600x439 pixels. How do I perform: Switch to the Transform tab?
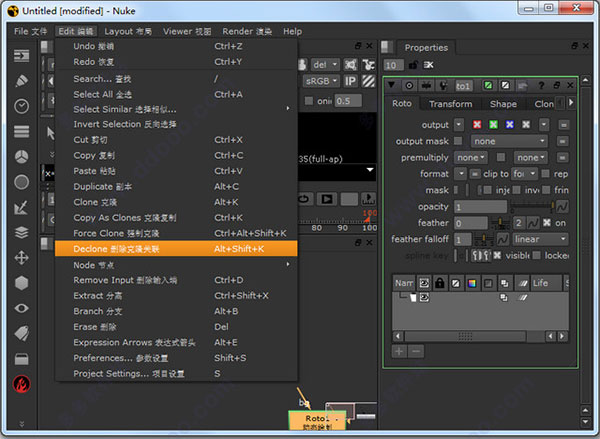(x=450, y=104)
